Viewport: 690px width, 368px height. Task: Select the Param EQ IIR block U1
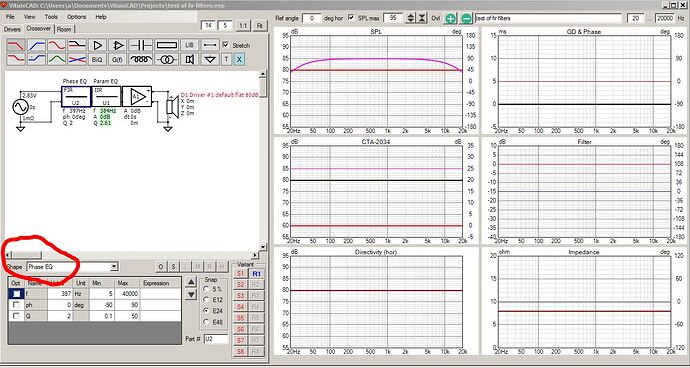[106, 96]
